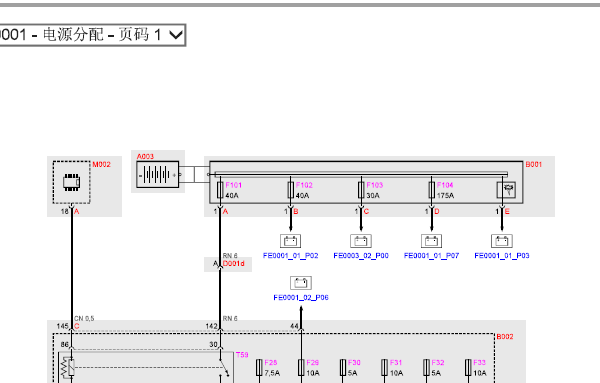The width and height of the screenshot is (600, 383).
Task: Click the F101 fuse label
Action: click(234, 185)
